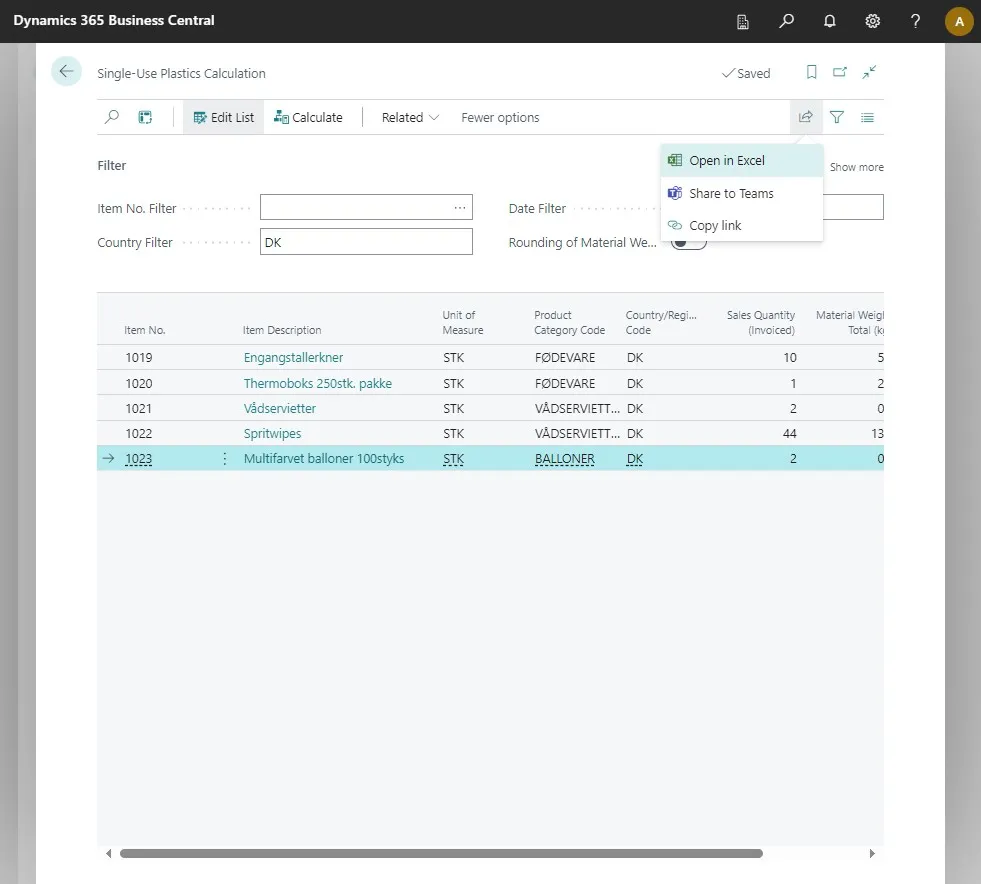This screenshot has height=884, width=981.
Task: Open the page search magnifier icon
Action: click(112, 117)
